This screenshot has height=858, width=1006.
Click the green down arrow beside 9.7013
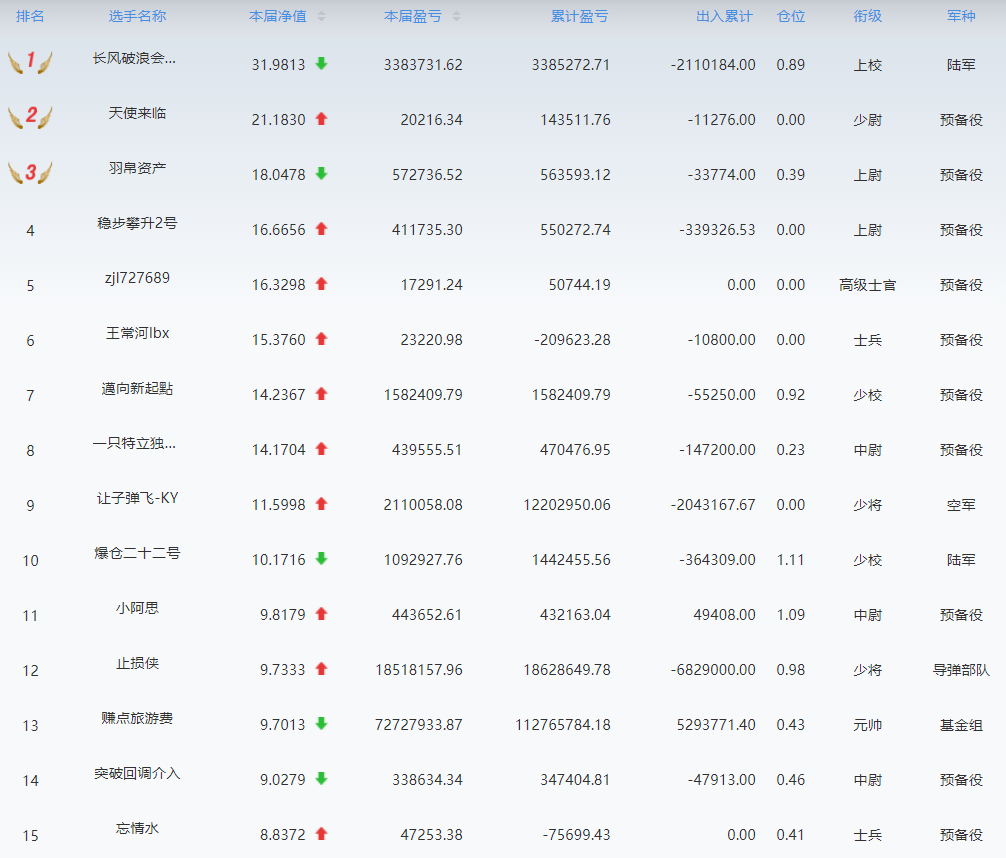click(321, 724)
